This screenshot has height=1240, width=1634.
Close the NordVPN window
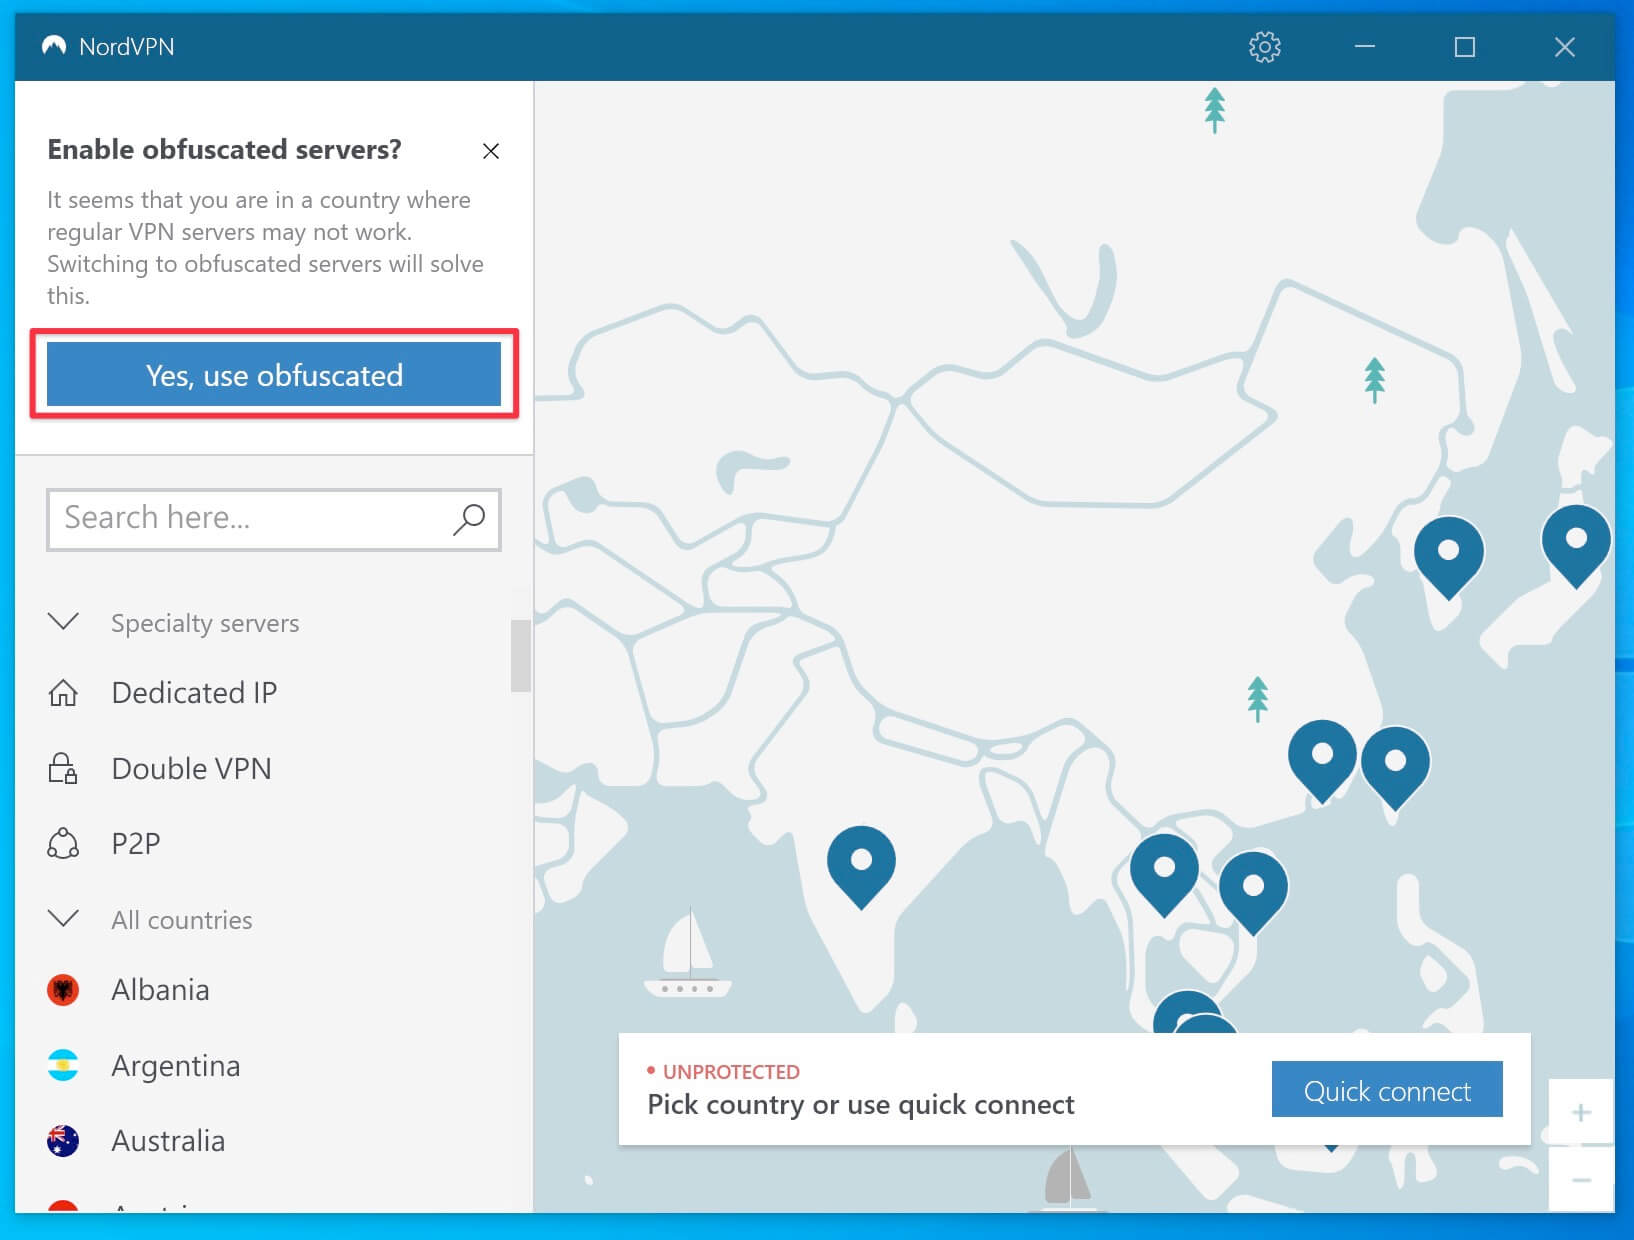(x=1565, y=47)
